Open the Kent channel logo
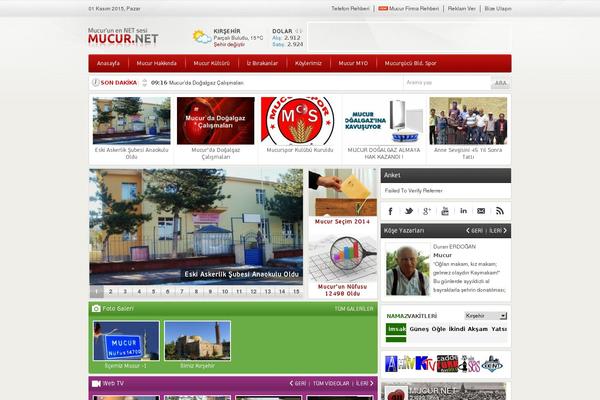 coord(492,364)
